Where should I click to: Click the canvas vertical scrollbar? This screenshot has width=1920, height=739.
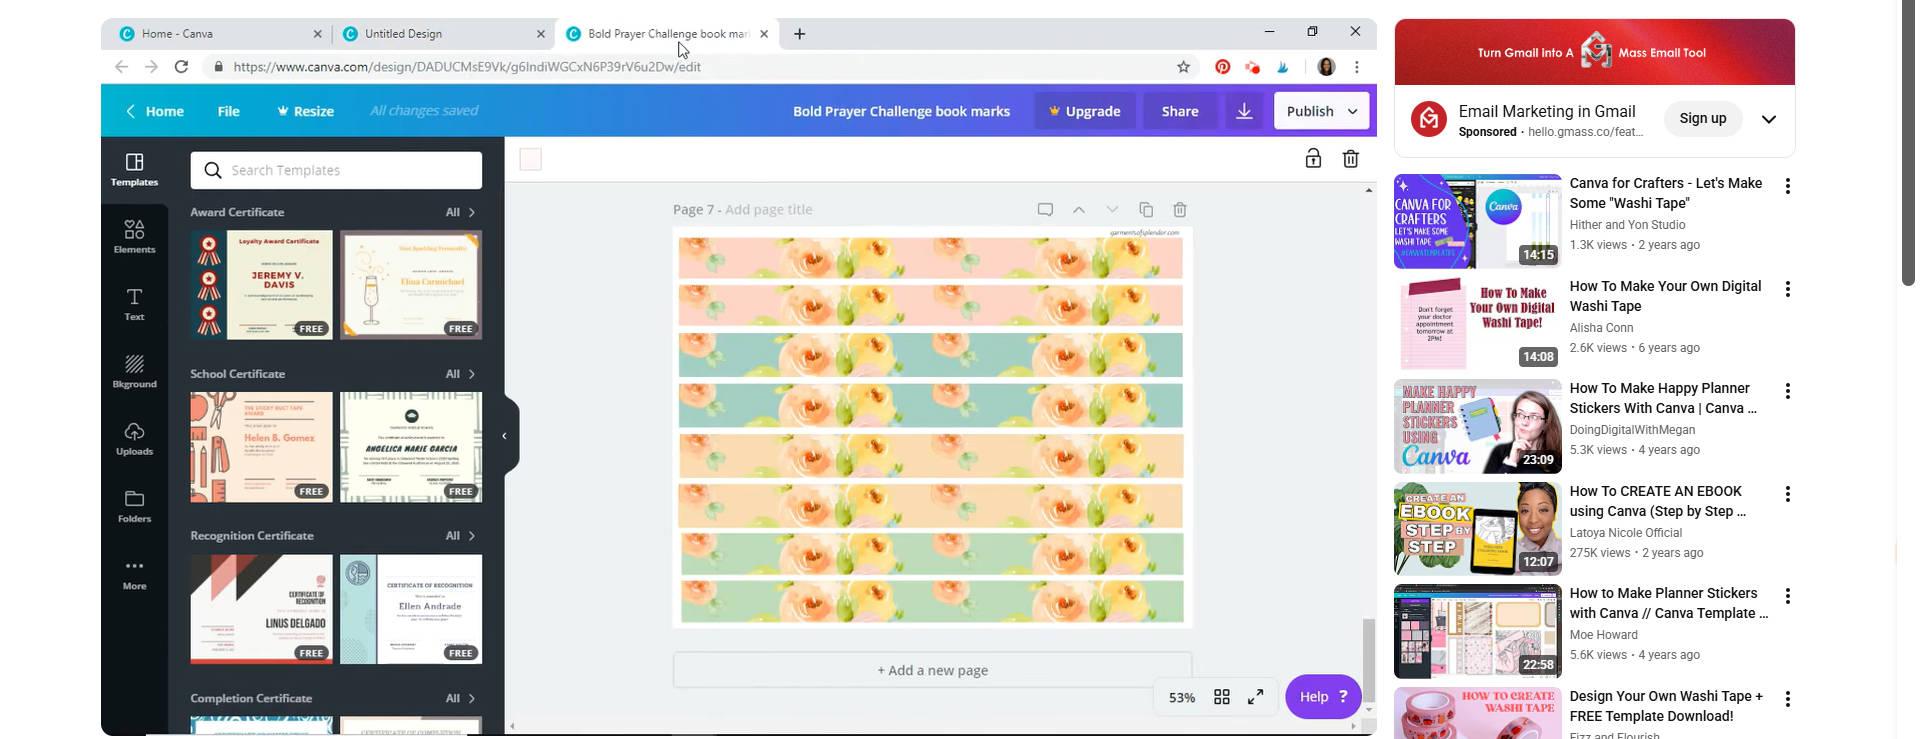pos(1368,658)
